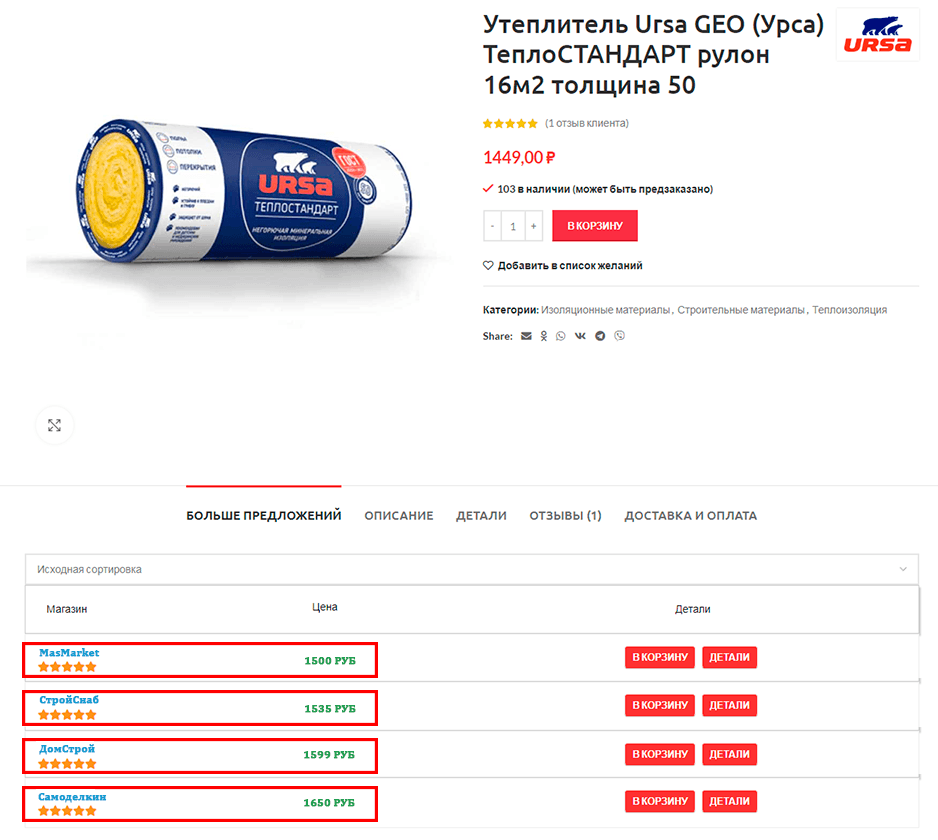View details of СтройСнаб offer
This screenshot has height=840, width=938.
click(729, 705)
